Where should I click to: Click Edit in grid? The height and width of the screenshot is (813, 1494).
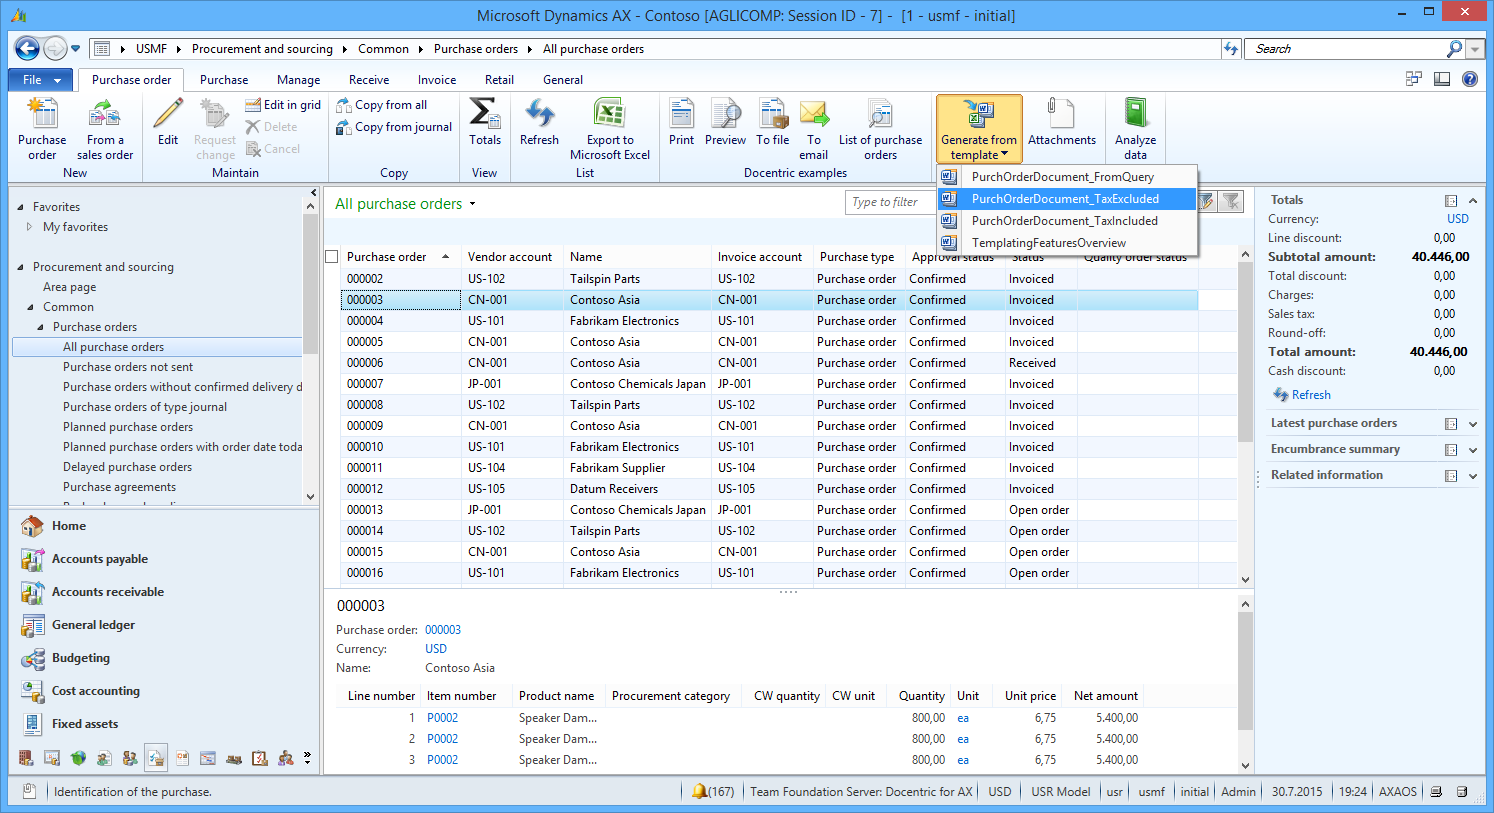(x=283, y=105)
